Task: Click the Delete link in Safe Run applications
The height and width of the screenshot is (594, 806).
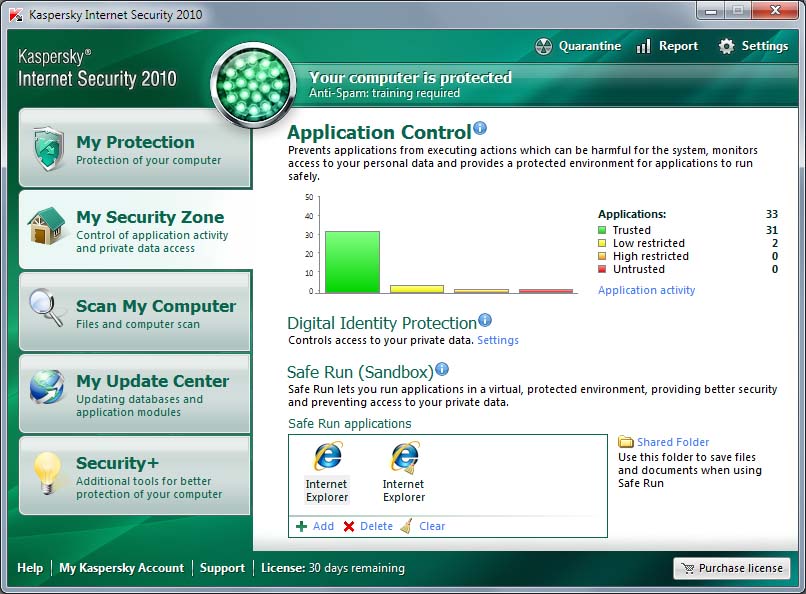Action: (376, 526)
